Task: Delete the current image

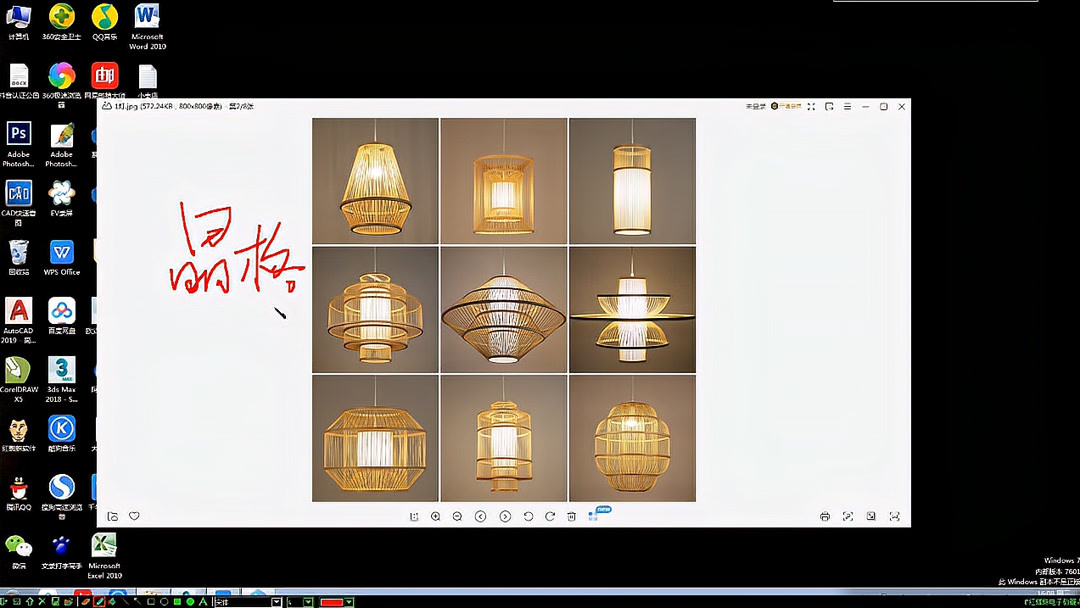Action: coord(572,516)
